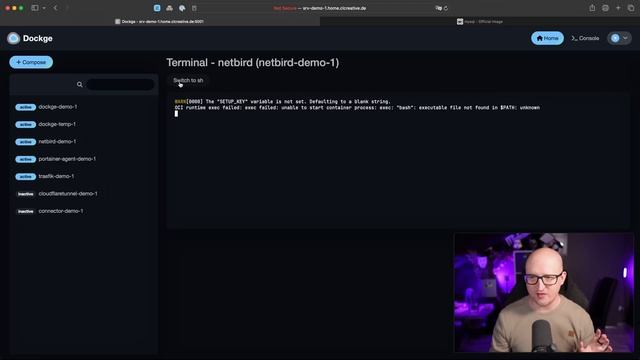Click the Safari address bar
Screen dimensions: 640x360
coord(320,8)
